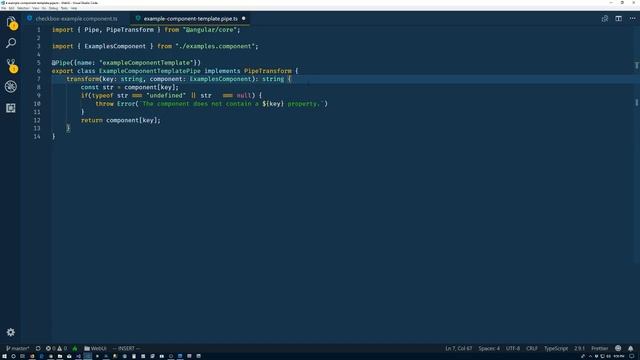The height and width of the screenshot is (360, 640).
Task: Click the TypeScript version 2.9.1 item
Action: click(x=579, y=349)
